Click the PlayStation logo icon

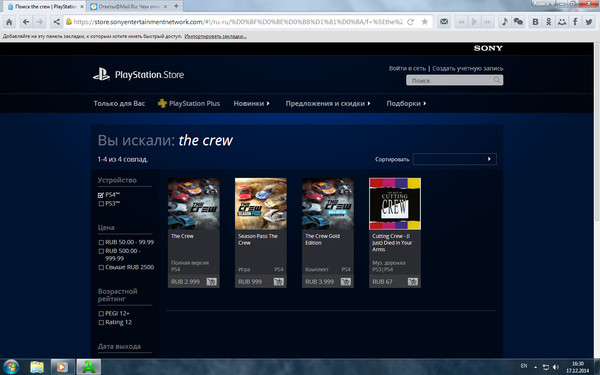tap(101, 74)
